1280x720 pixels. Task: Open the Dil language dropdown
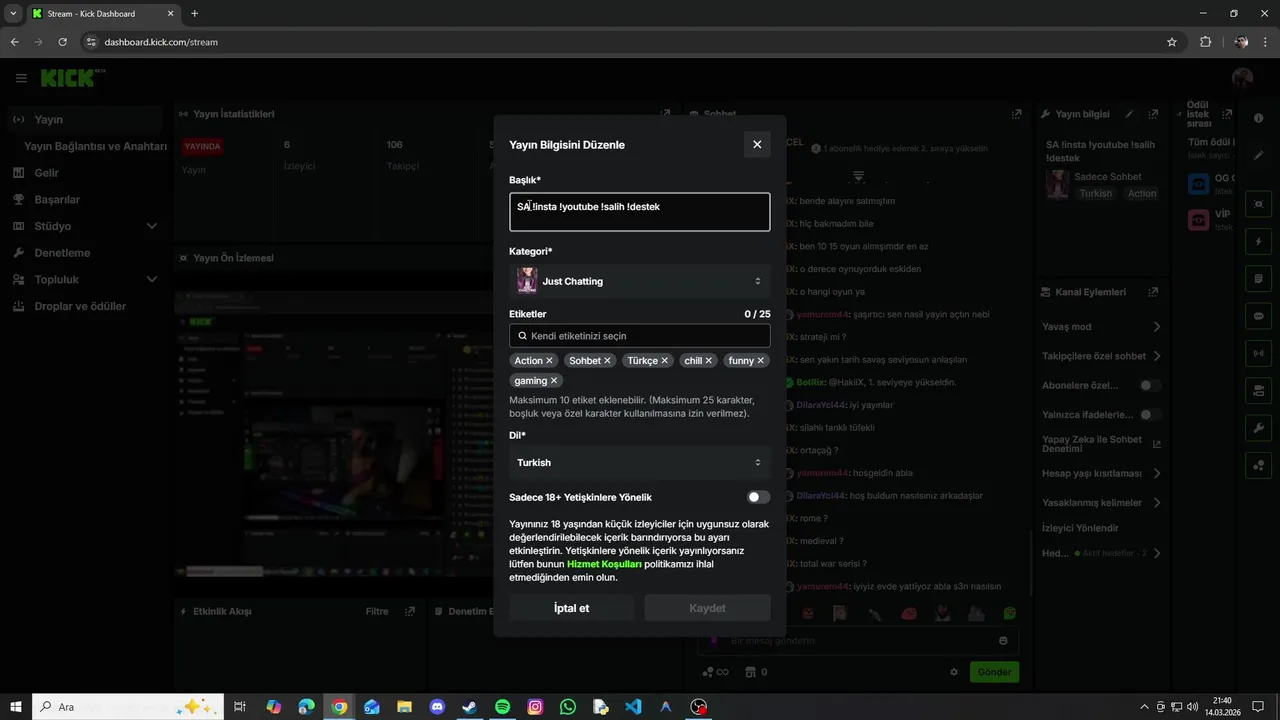coord(640,462)
